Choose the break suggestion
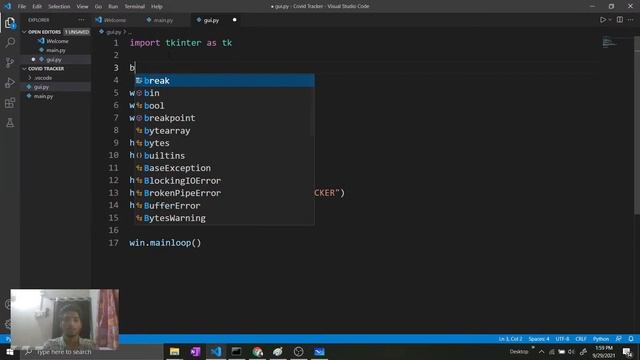640x360 pixels. pyautogui.click(x=224, y=81)
